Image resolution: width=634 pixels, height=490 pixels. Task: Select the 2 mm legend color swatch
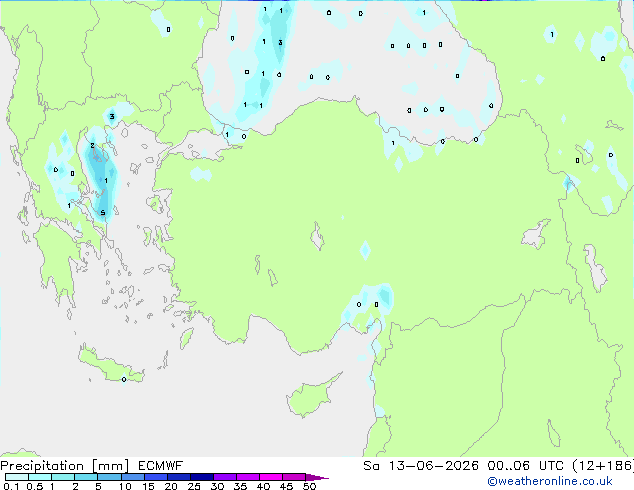86,477
